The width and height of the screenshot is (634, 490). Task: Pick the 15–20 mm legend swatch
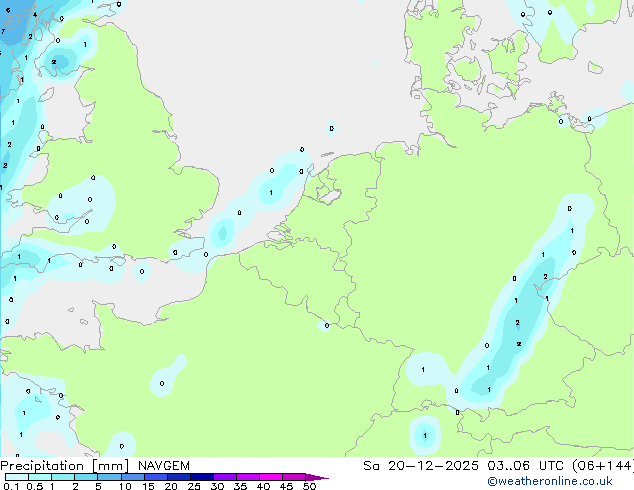click(155, 477)
